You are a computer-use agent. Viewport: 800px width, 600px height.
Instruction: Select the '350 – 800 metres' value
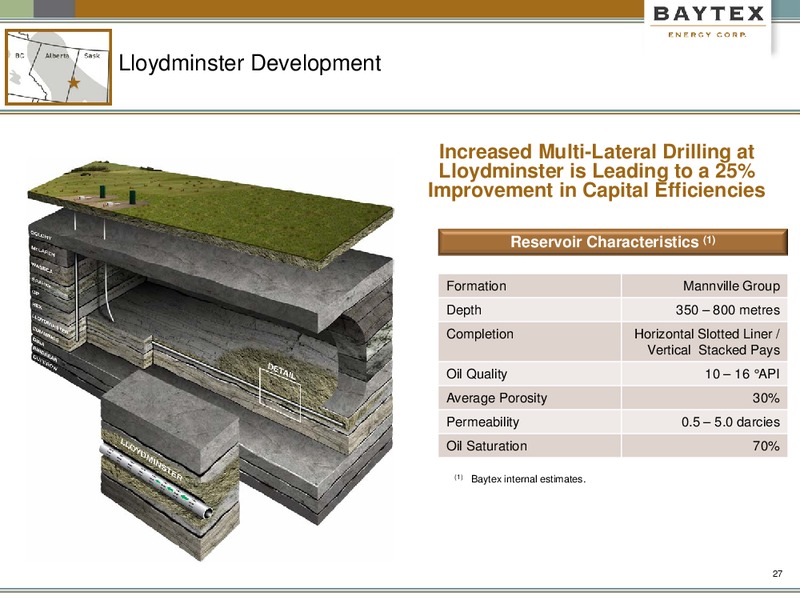coord(728,310)
